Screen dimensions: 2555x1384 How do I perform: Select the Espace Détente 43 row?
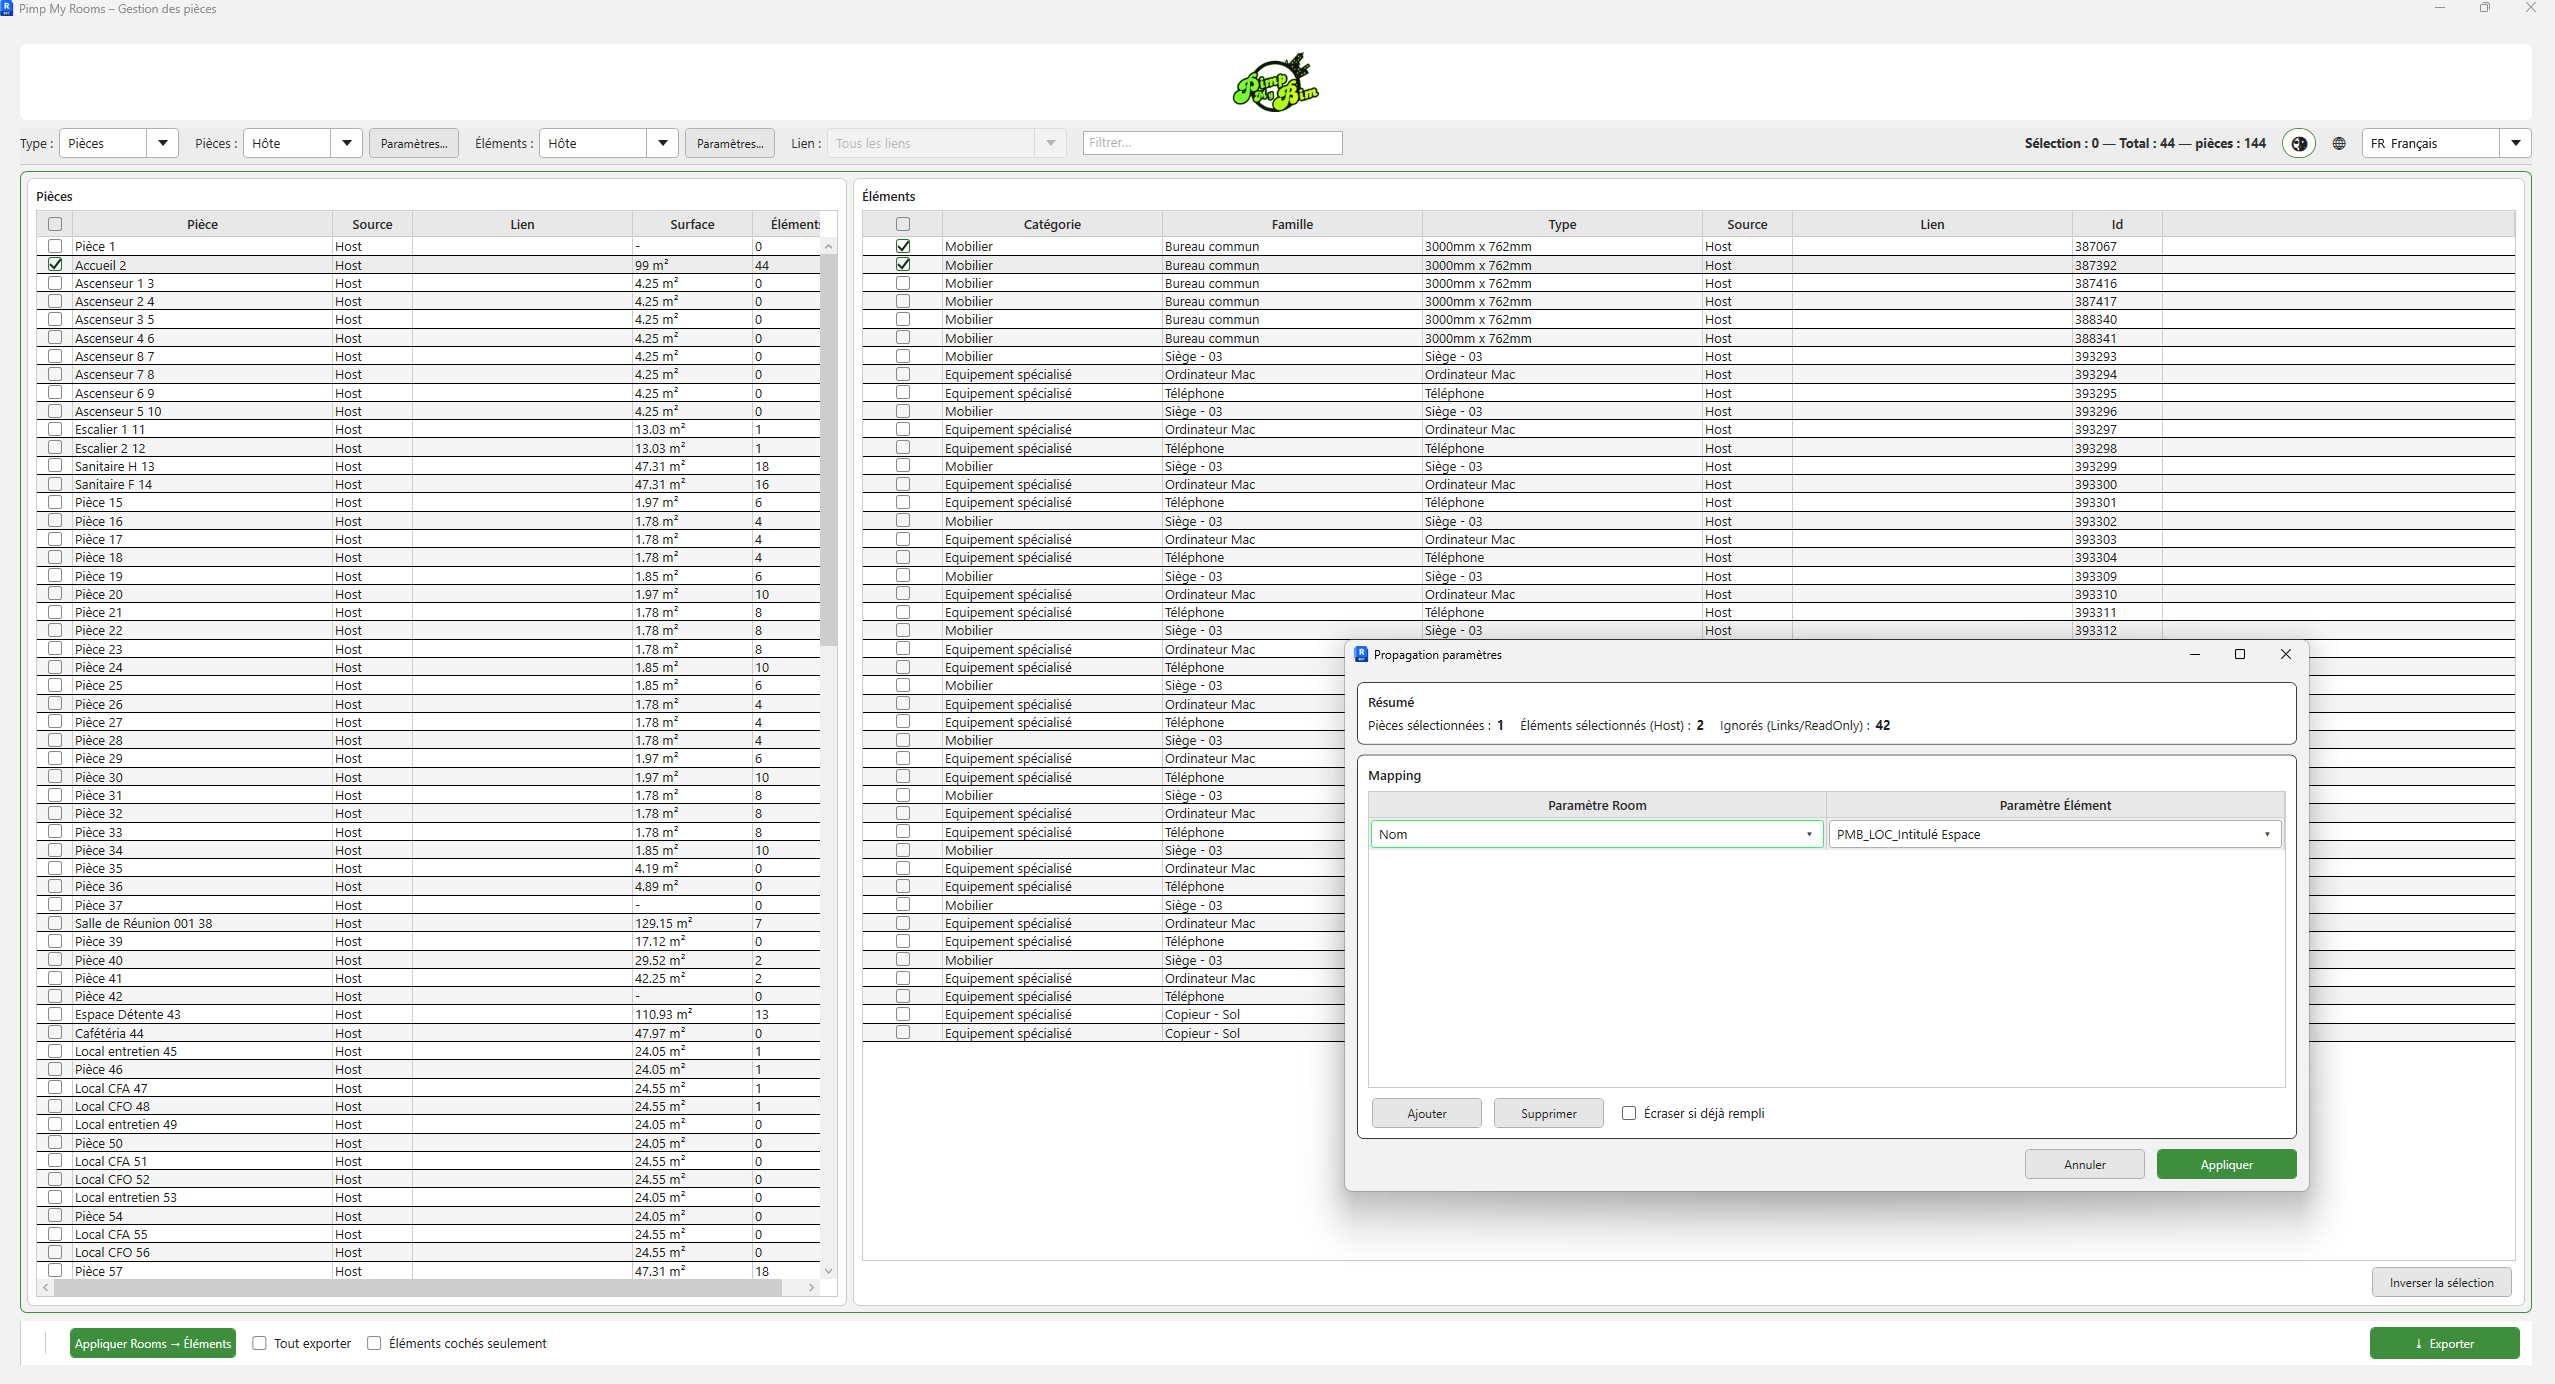428,1014
